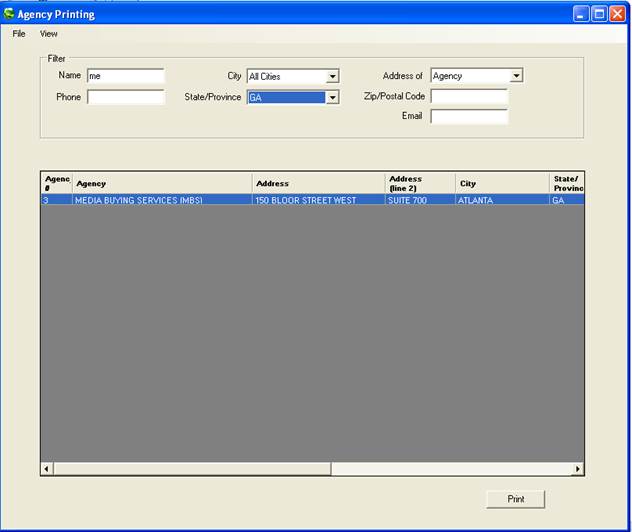Click the horizontal scrollbar left arrow
Screen dimensions: 632x532
point(47,469)
